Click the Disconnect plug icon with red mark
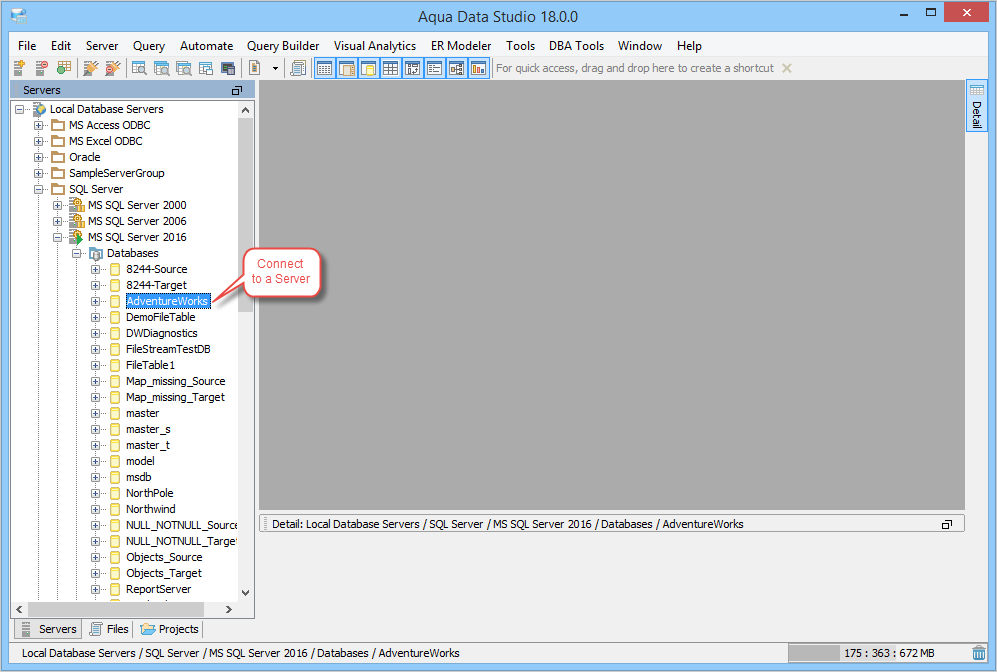The image size is (997, 672). click(x=113, y=68)
